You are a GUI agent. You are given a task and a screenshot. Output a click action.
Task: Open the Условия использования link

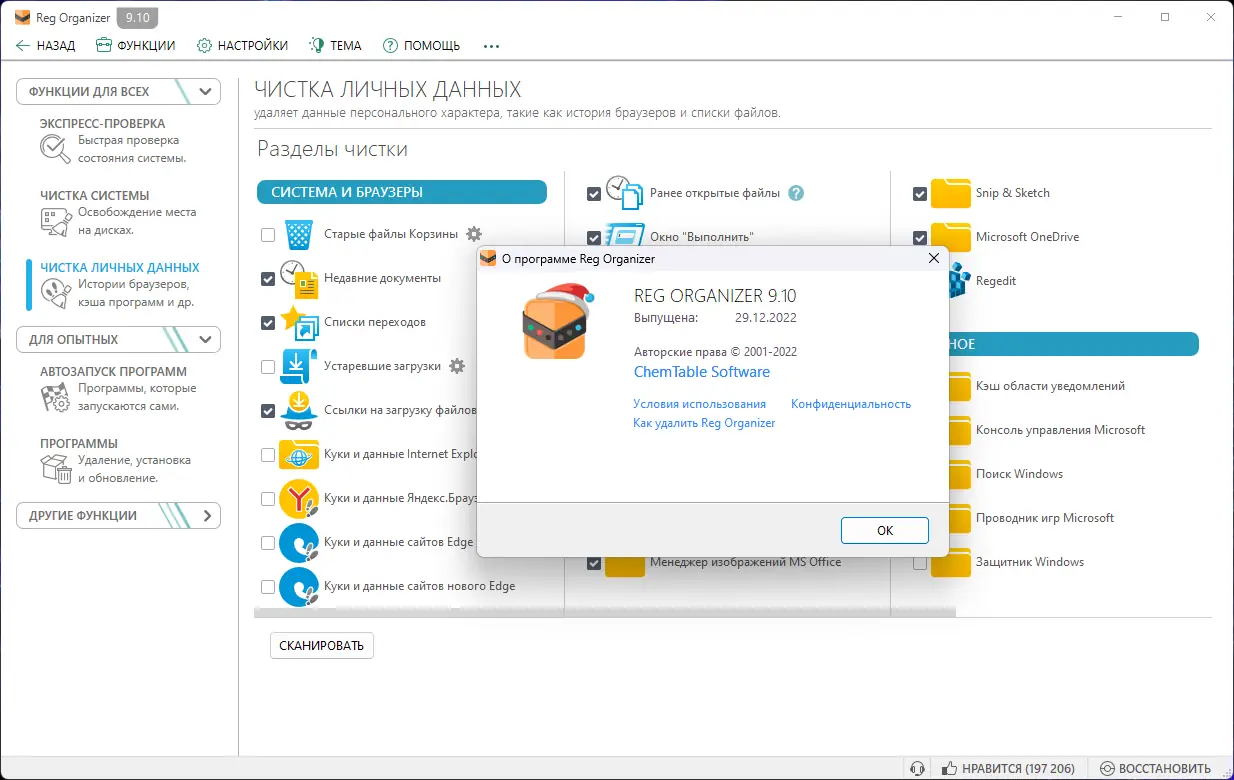click(700, 404)
